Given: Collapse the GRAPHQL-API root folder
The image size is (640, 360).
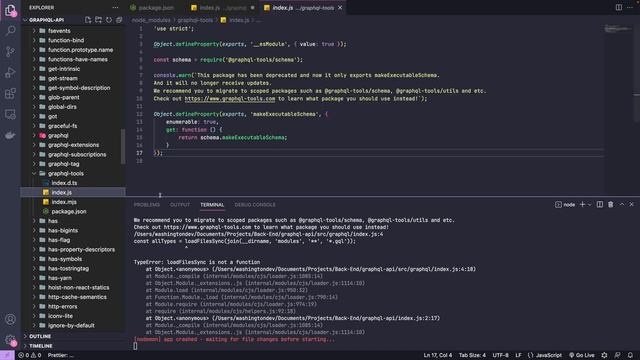Looking at the screenshot, I should [x=25, y=20].
